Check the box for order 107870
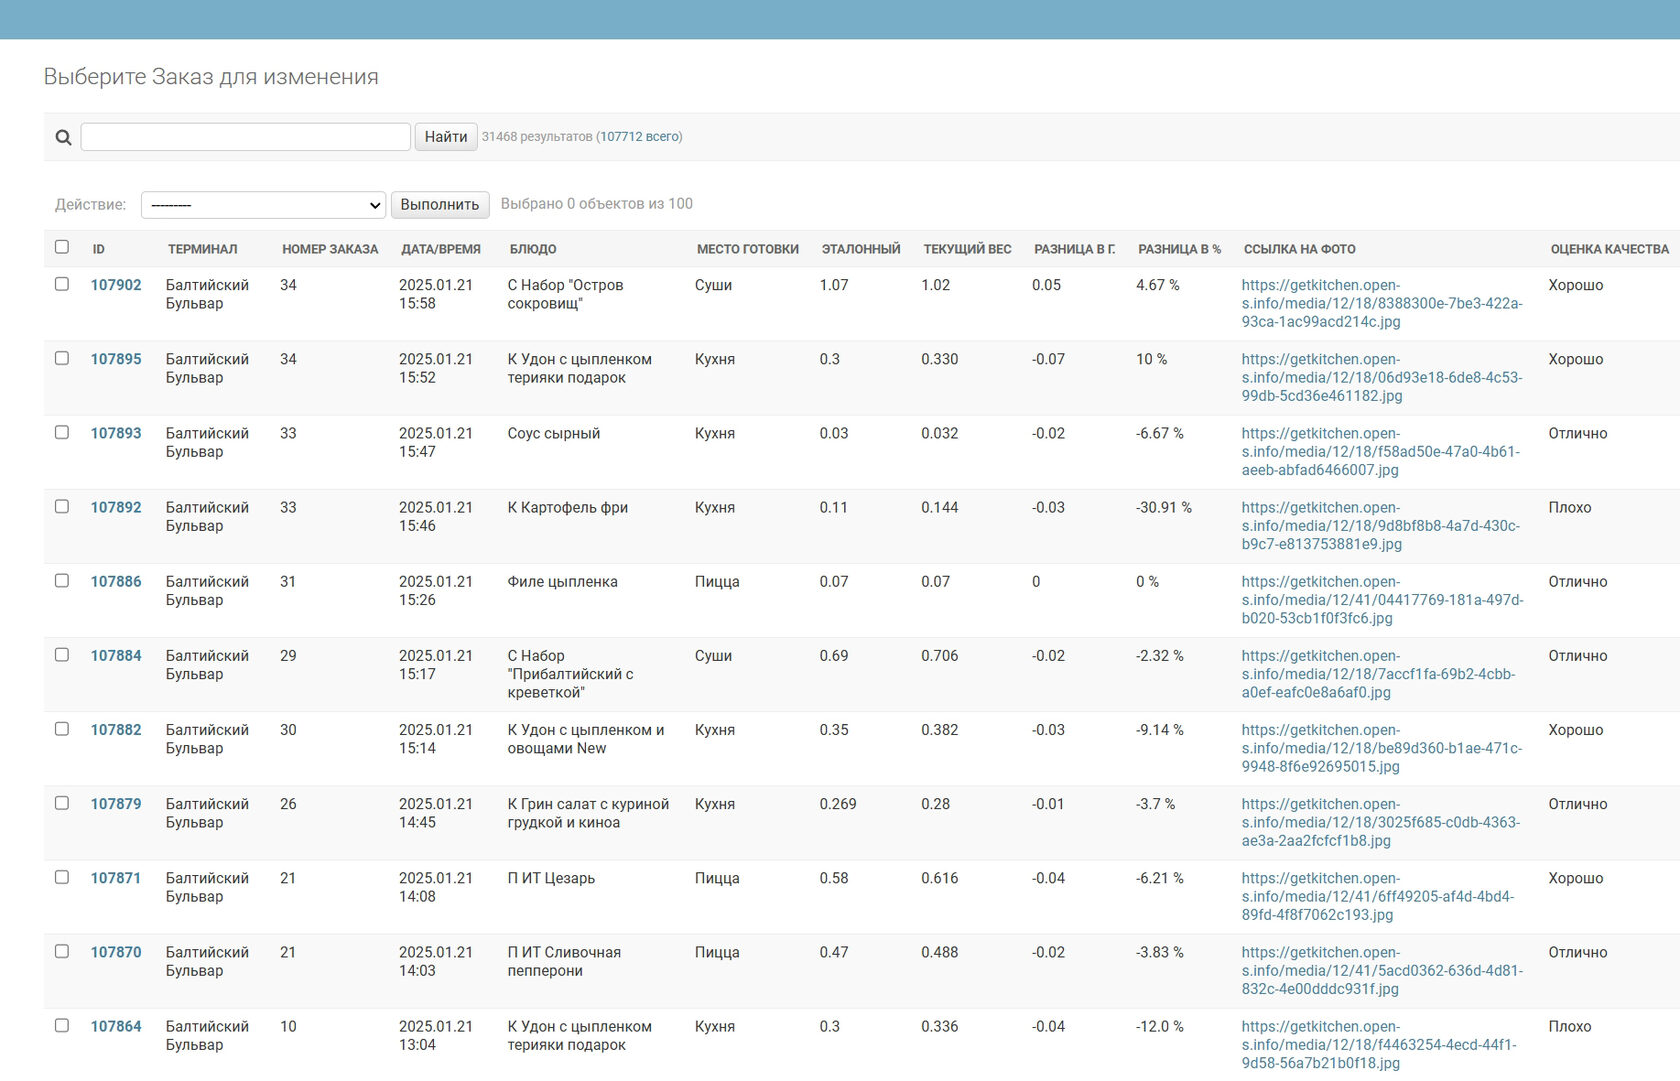 click(62, 950)
